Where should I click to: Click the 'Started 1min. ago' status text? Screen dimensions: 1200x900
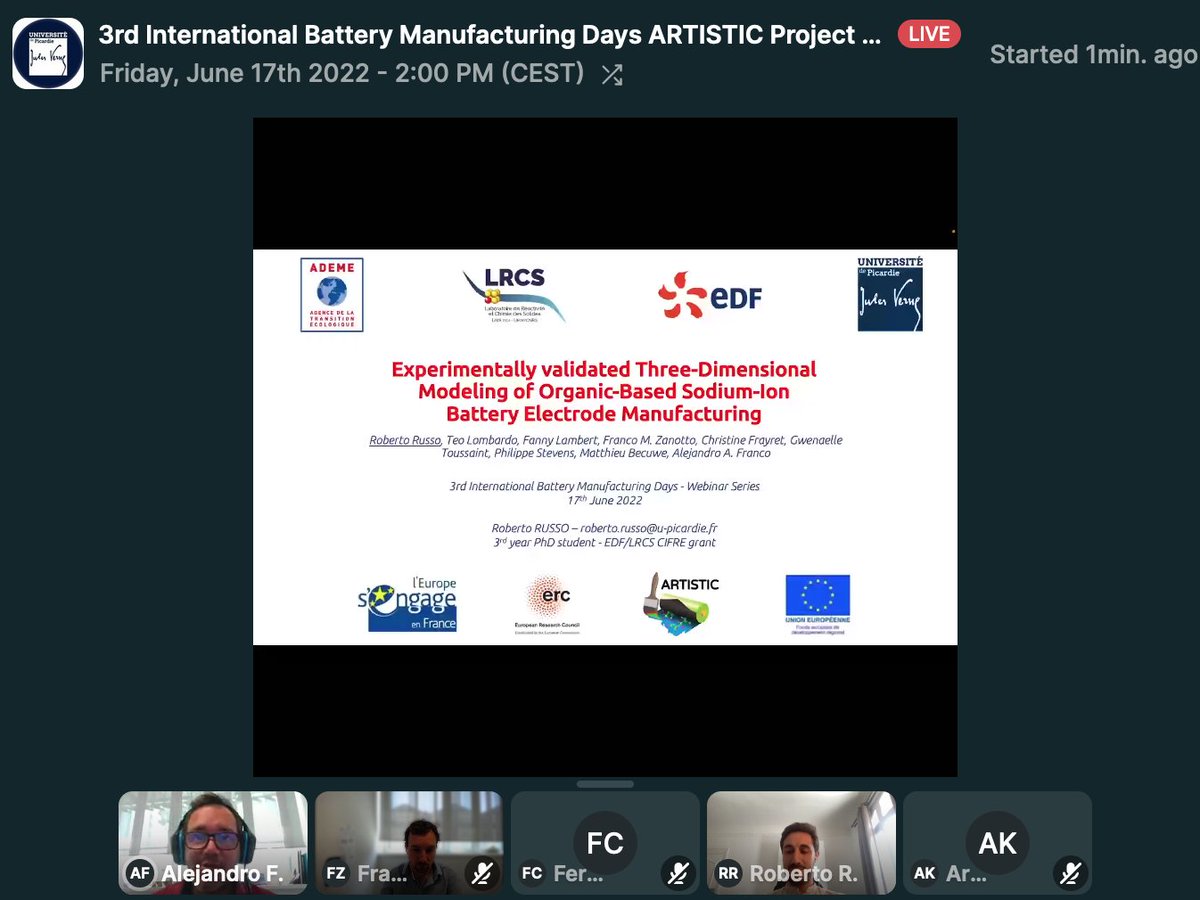(1093, 55)
